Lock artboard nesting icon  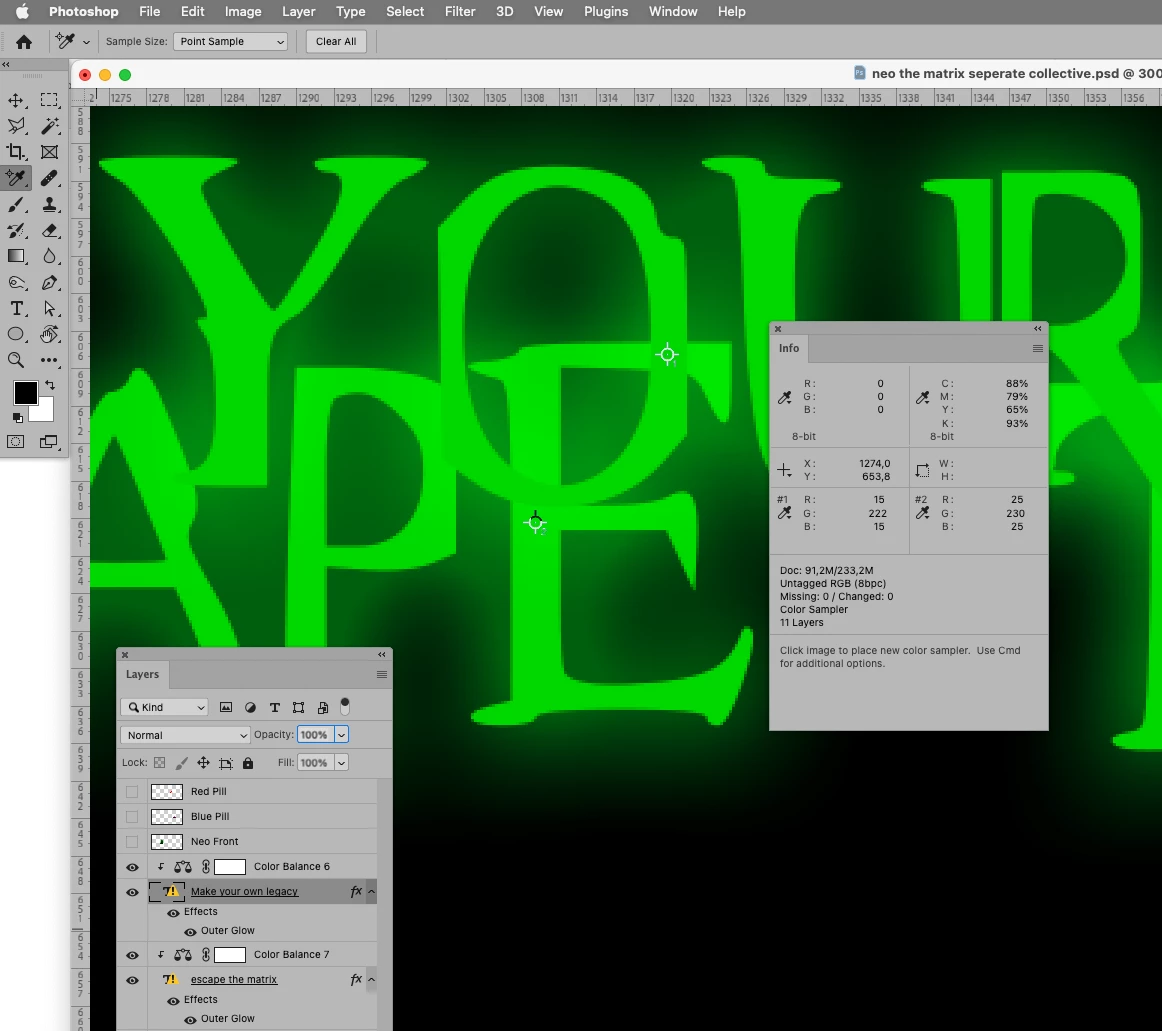(226, 763)
